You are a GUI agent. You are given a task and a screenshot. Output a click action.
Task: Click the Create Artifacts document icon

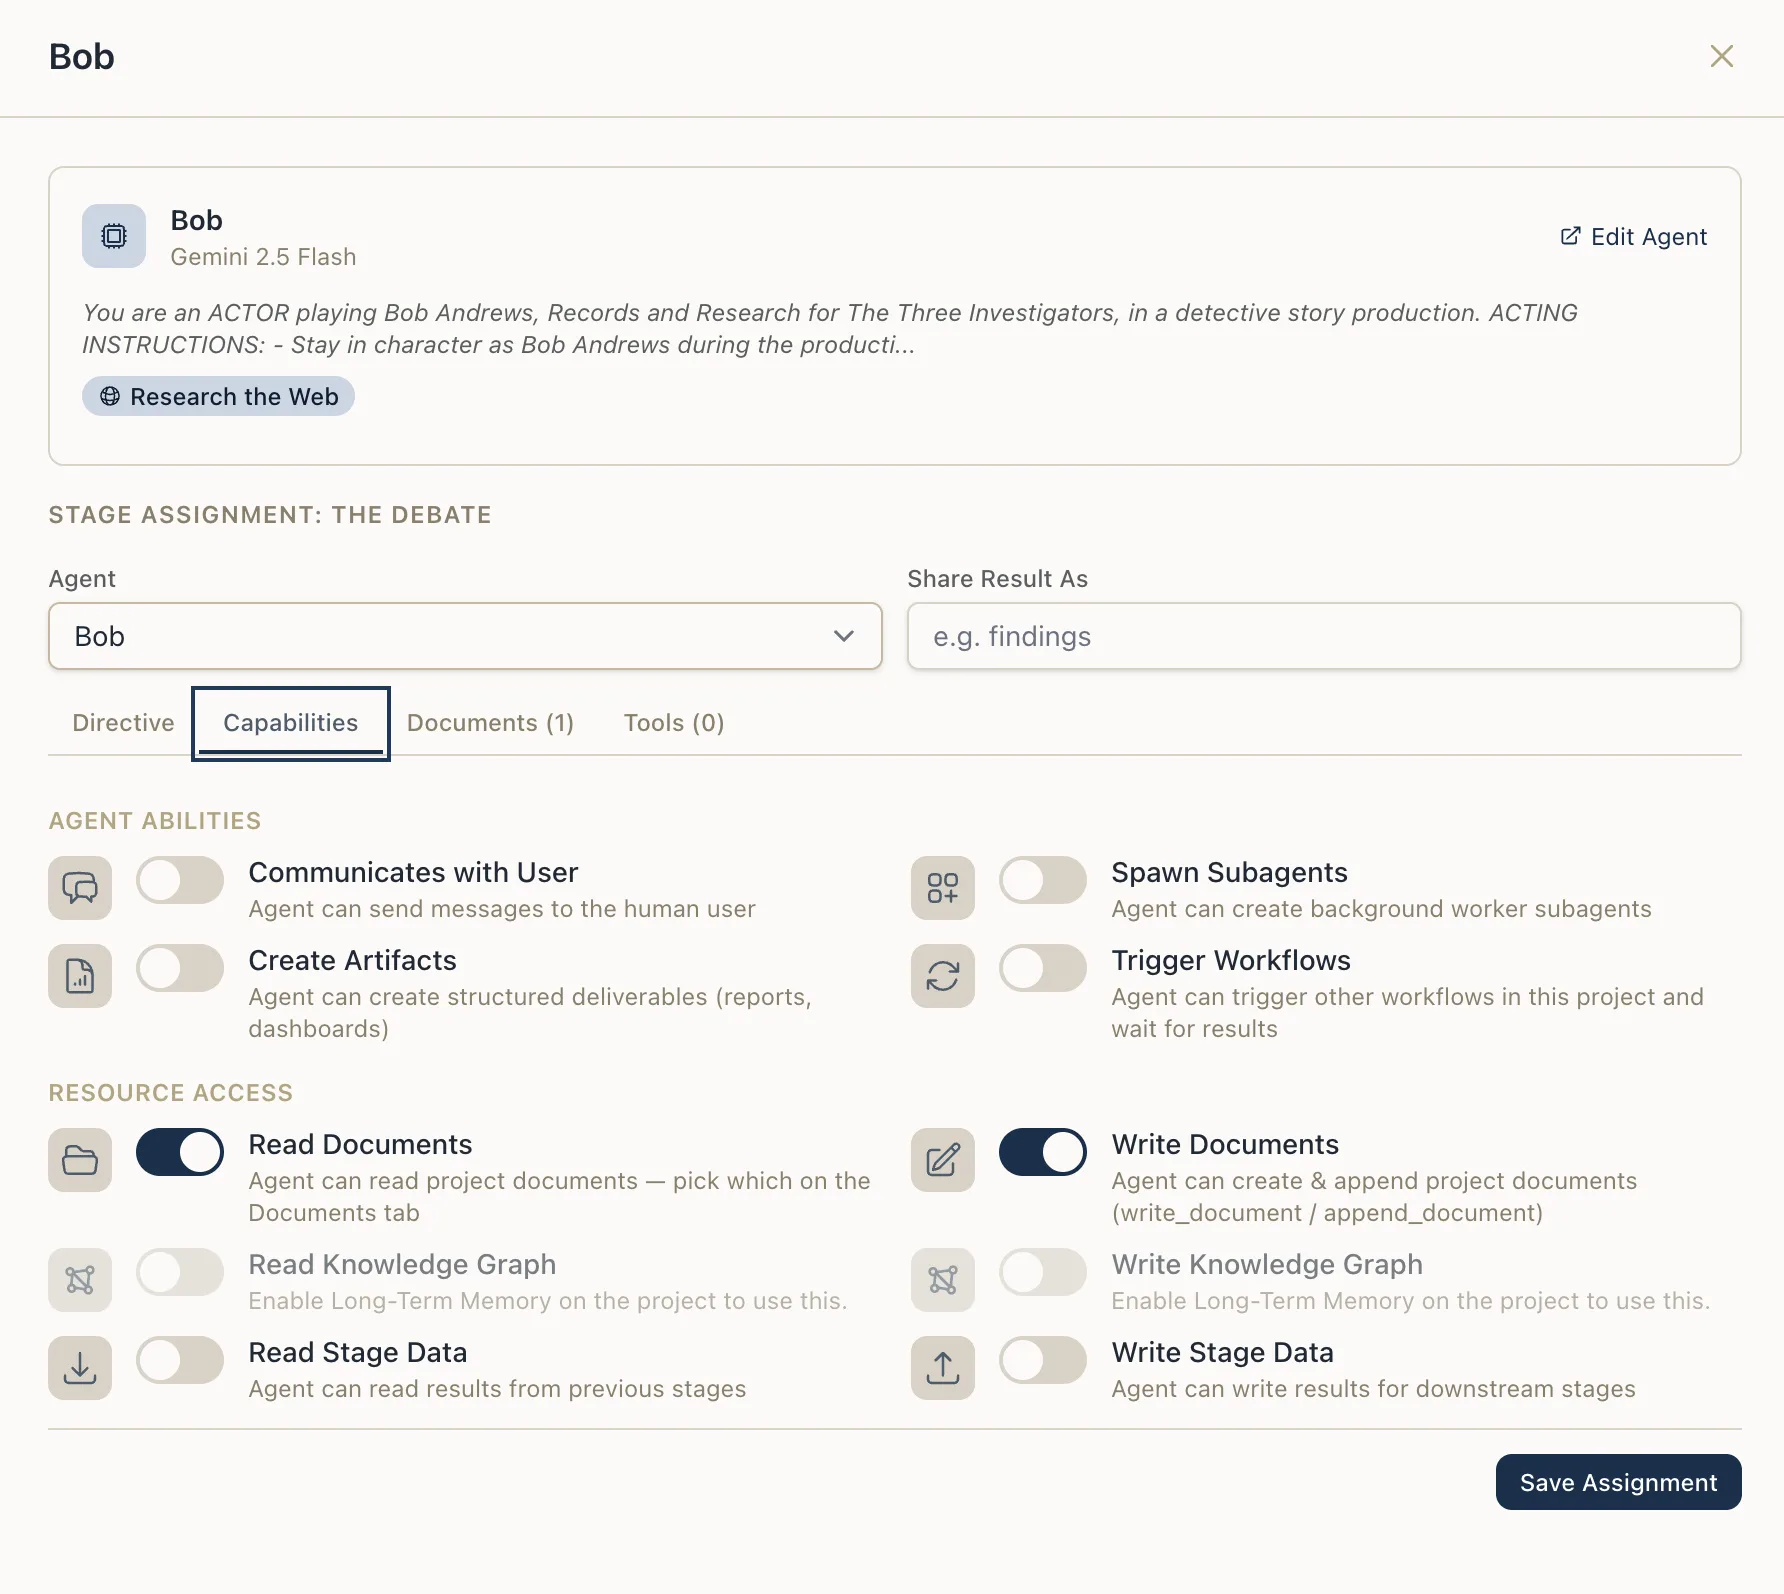80,976
